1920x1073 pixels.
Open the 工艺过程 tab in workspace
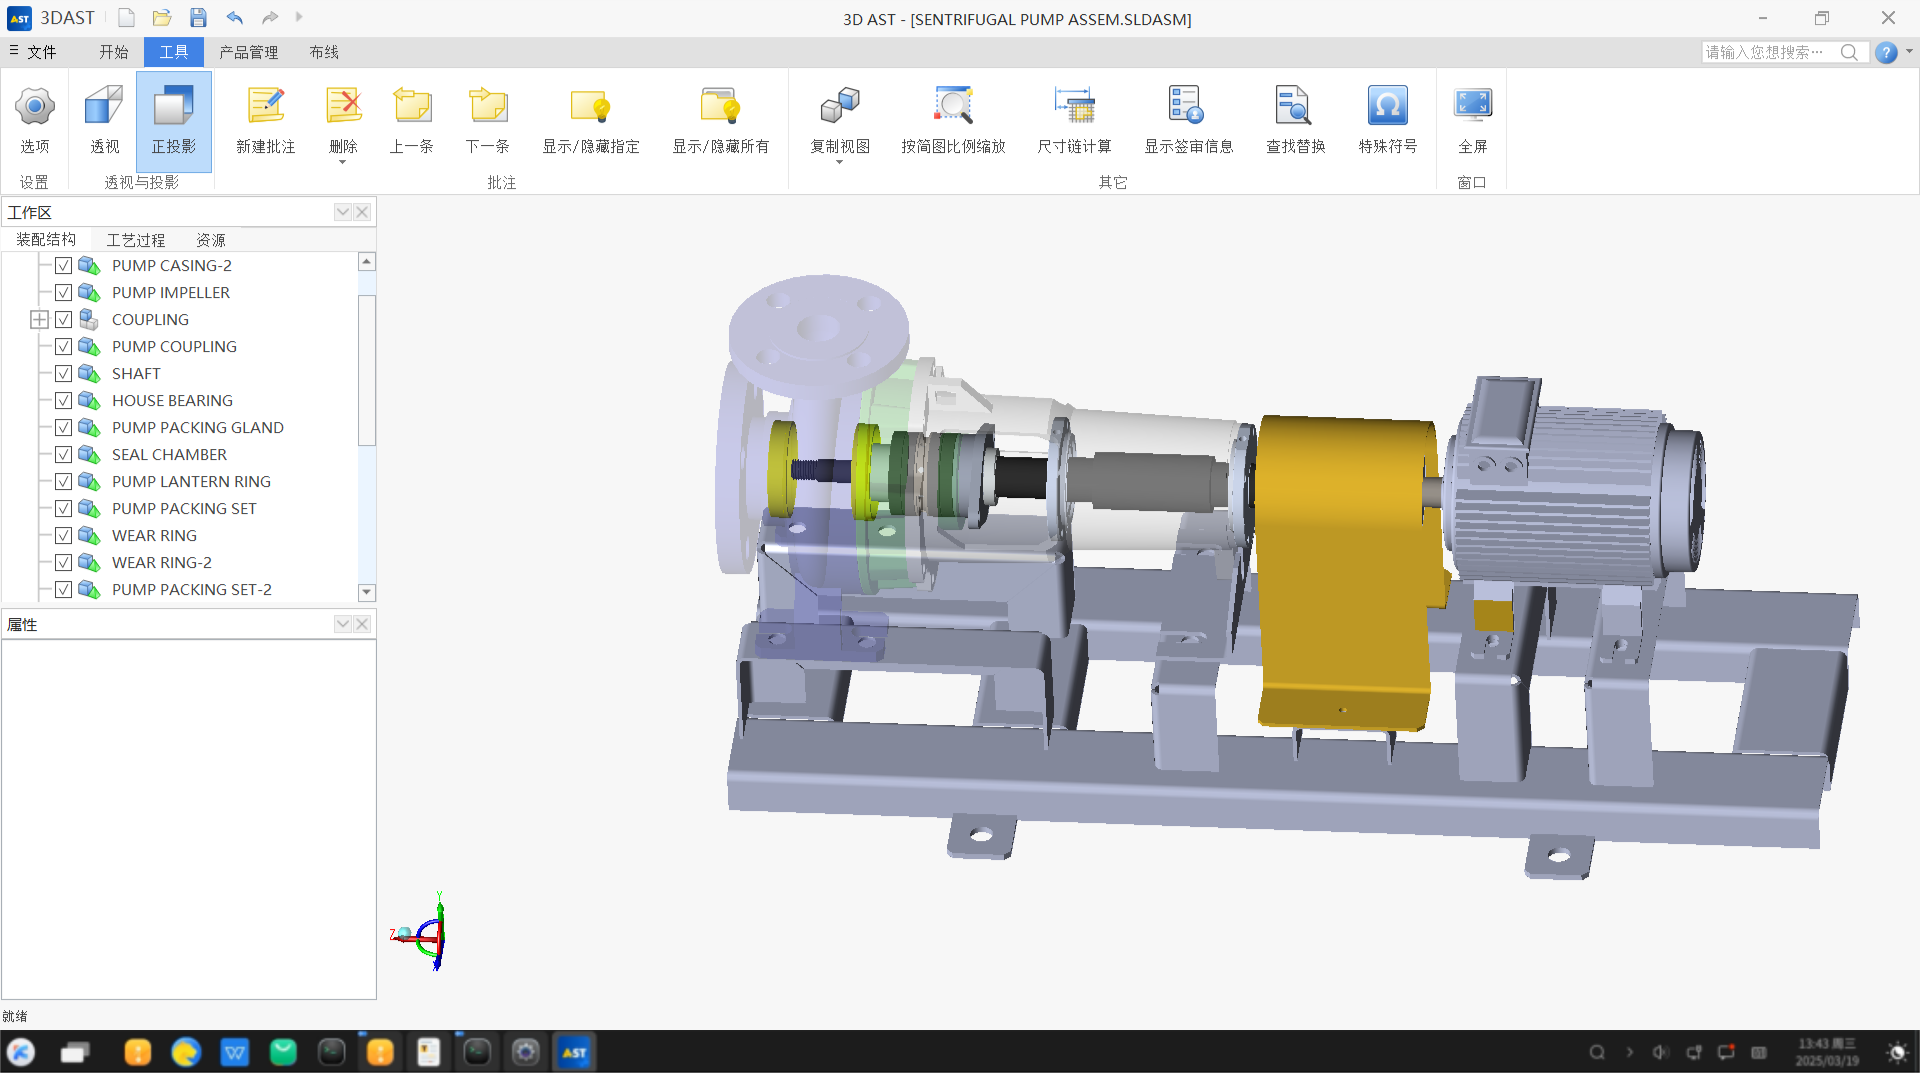[136, 240]
